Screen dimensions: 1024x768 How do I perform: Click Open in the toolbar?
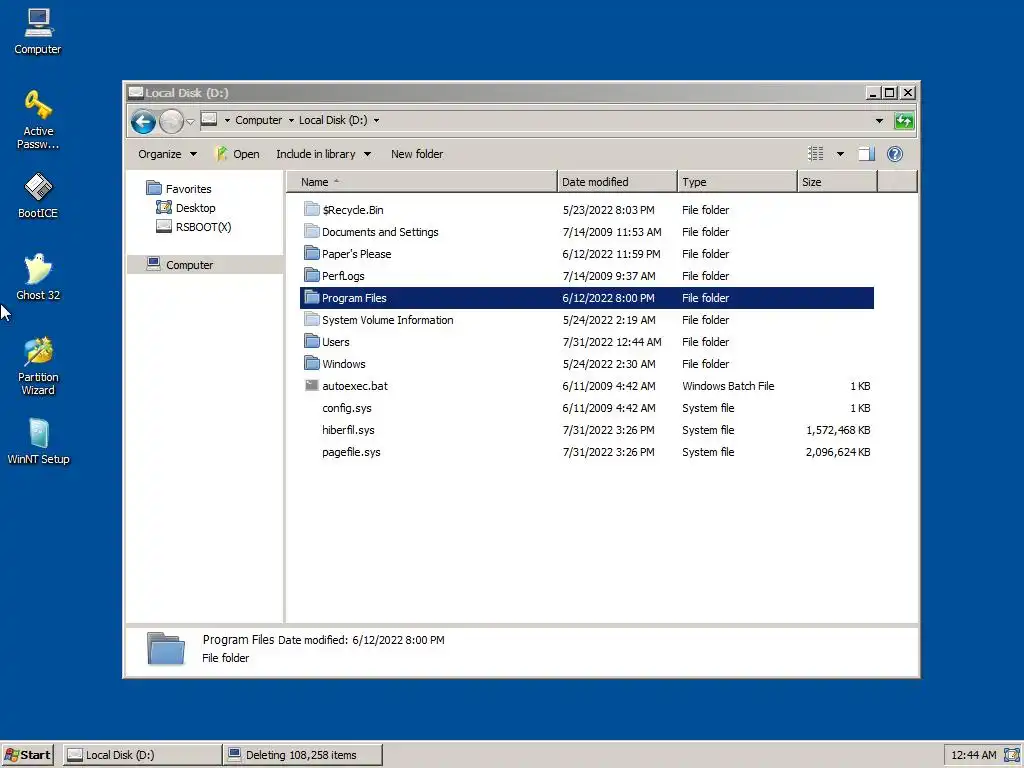pyautogui.click(x=238, y=154)
